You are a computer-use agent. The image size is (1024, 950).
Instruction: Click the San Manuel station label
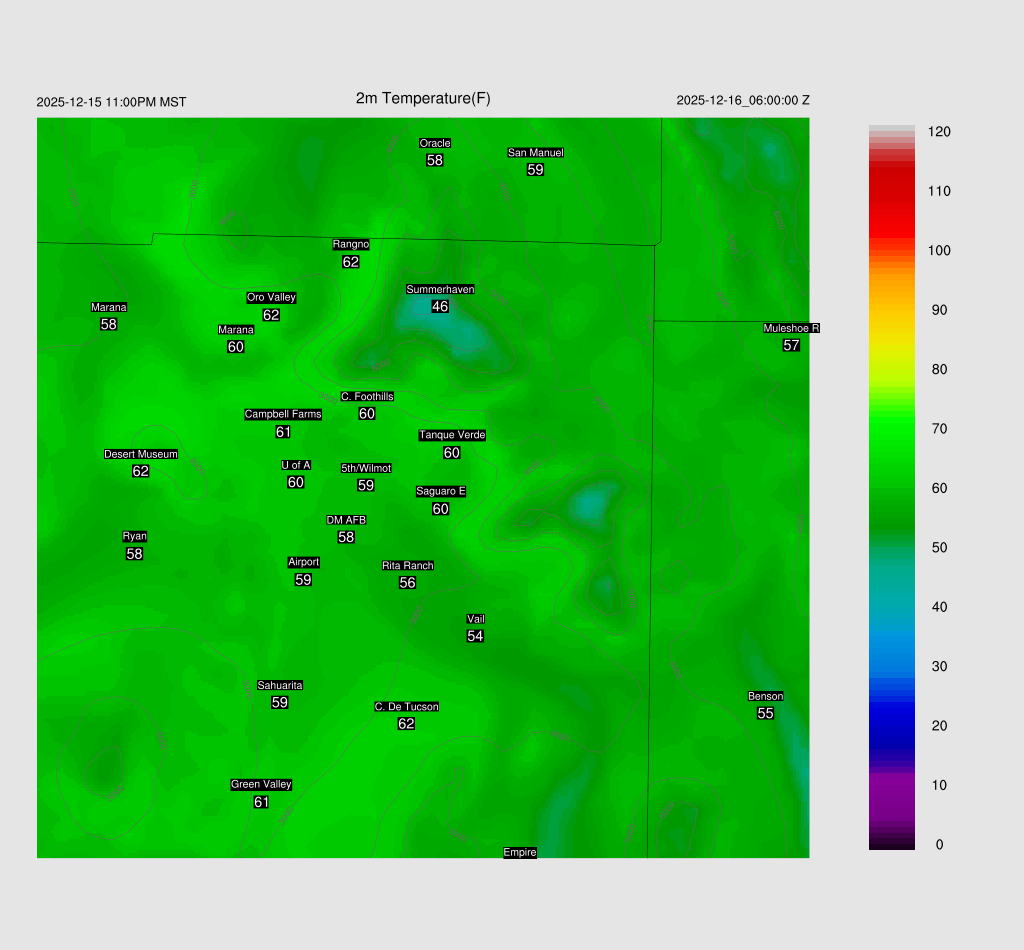[535, 152]
